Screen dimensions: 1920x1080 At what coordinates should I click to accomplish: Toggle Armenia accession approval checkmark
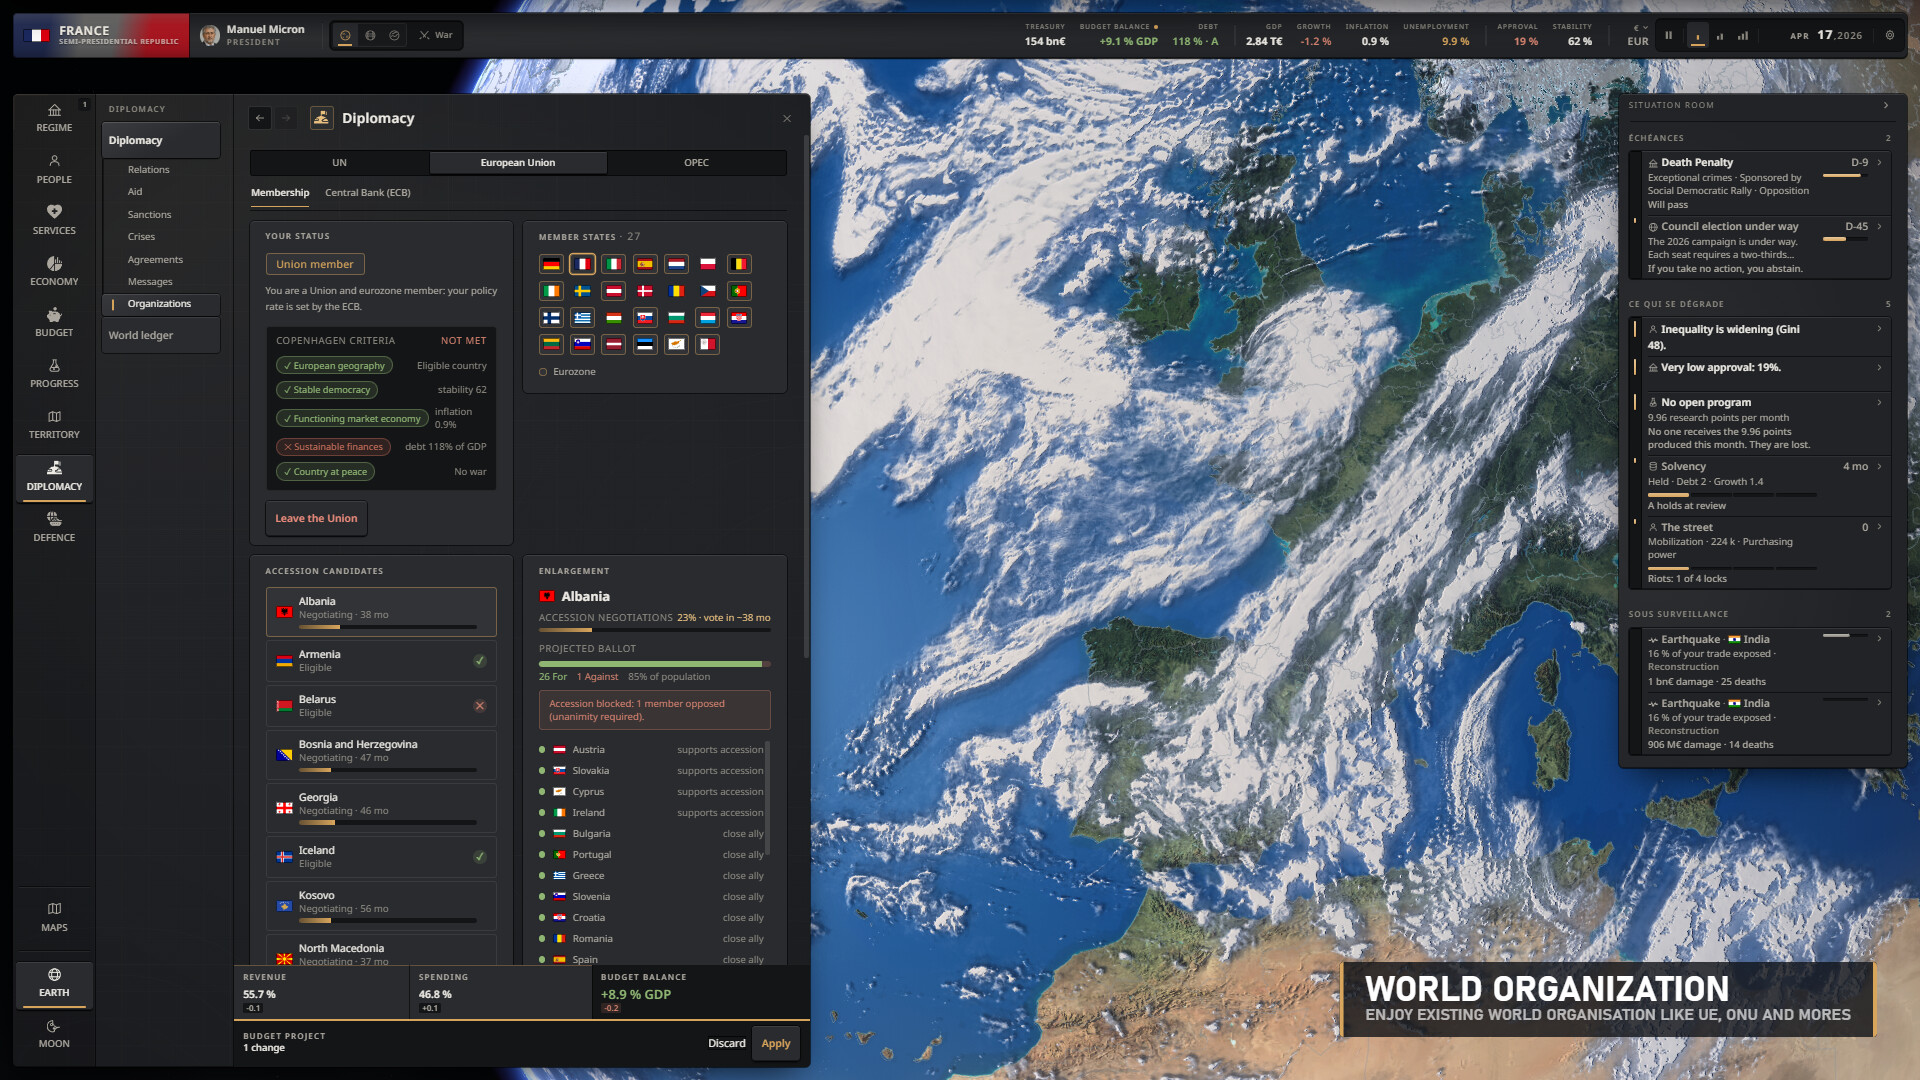point(480,661)
